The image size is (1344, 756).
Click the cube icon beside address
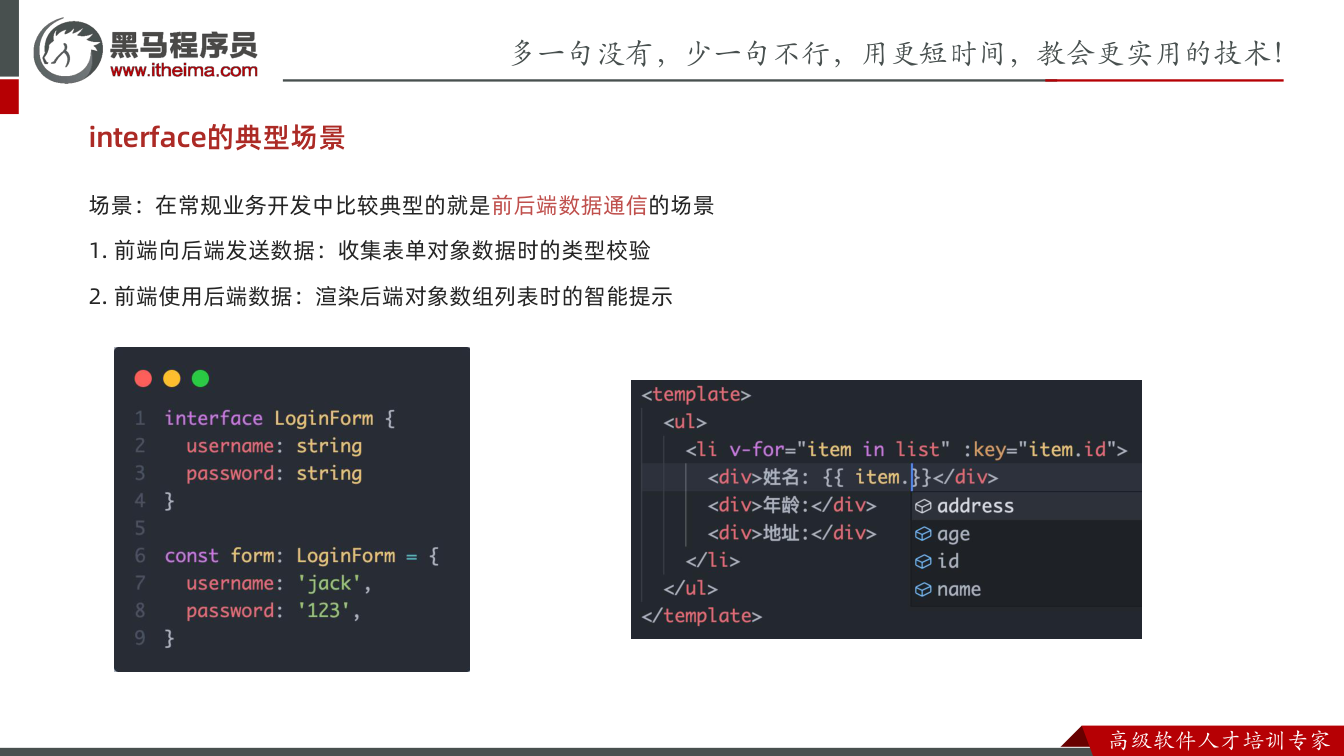pyautogui.click(x=923, y=506)
